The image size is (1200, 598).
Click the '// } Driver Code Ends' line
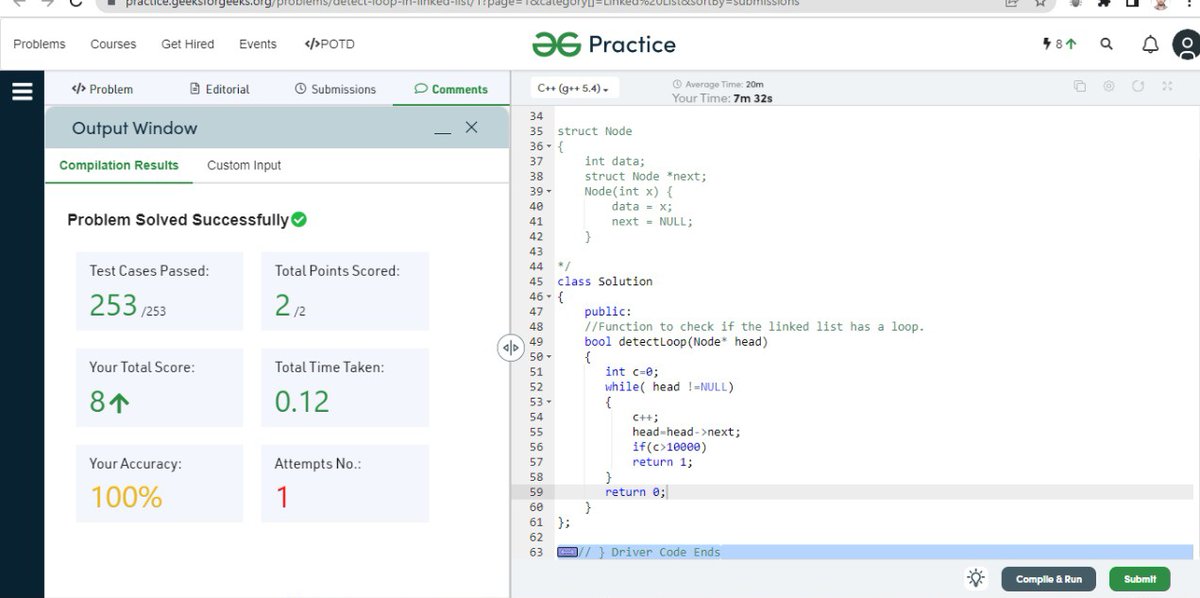(650, 552)
